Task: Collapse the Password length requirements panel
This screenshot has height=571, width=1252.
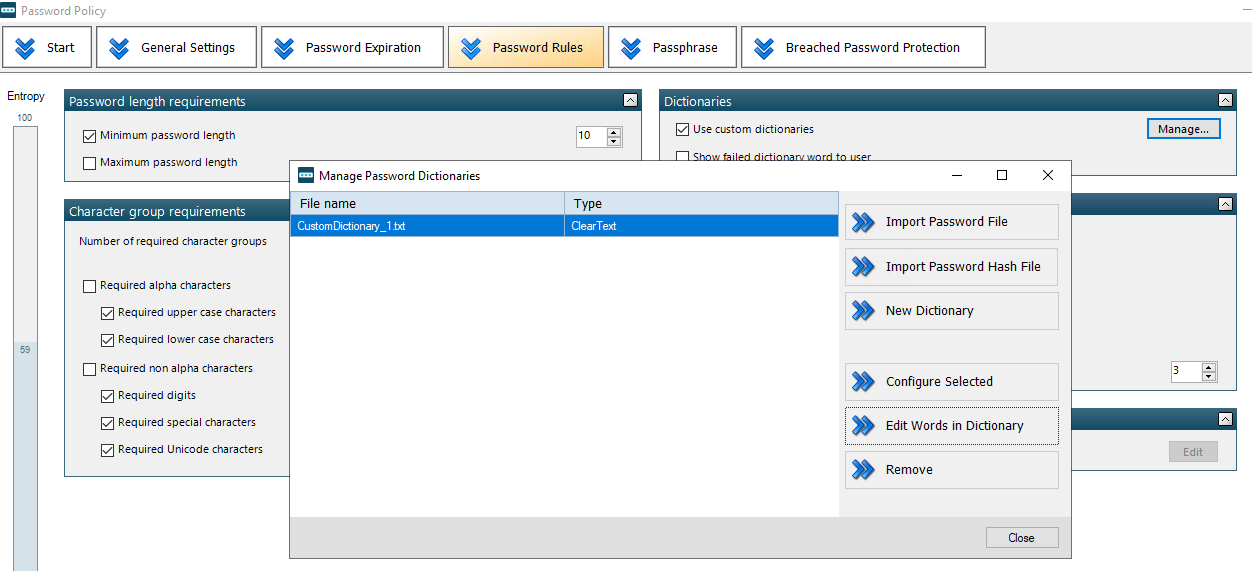Action: [x=630, y=100]
